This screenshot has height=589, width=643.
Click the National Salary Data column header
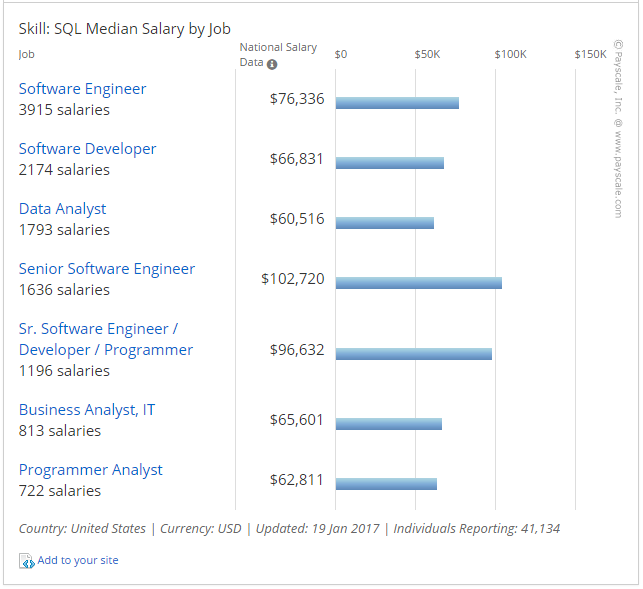278,55
